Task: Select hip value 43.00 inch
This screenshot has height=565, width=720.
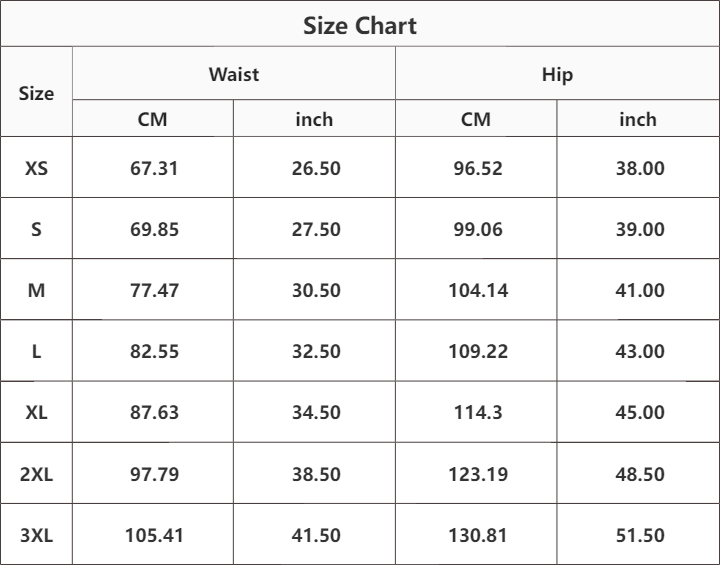Action: point(640,351)
